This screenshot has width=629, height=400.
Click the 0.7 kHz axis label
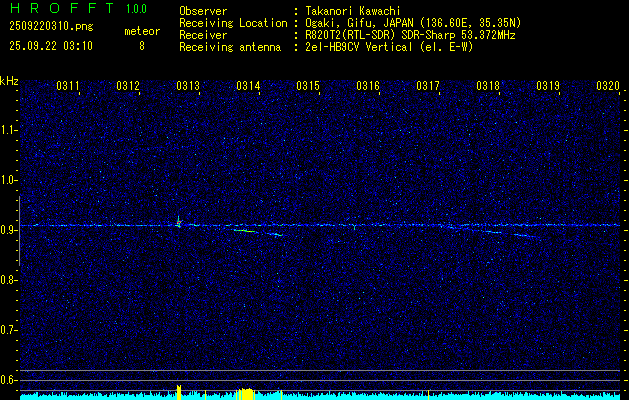(x=9, y=330)
